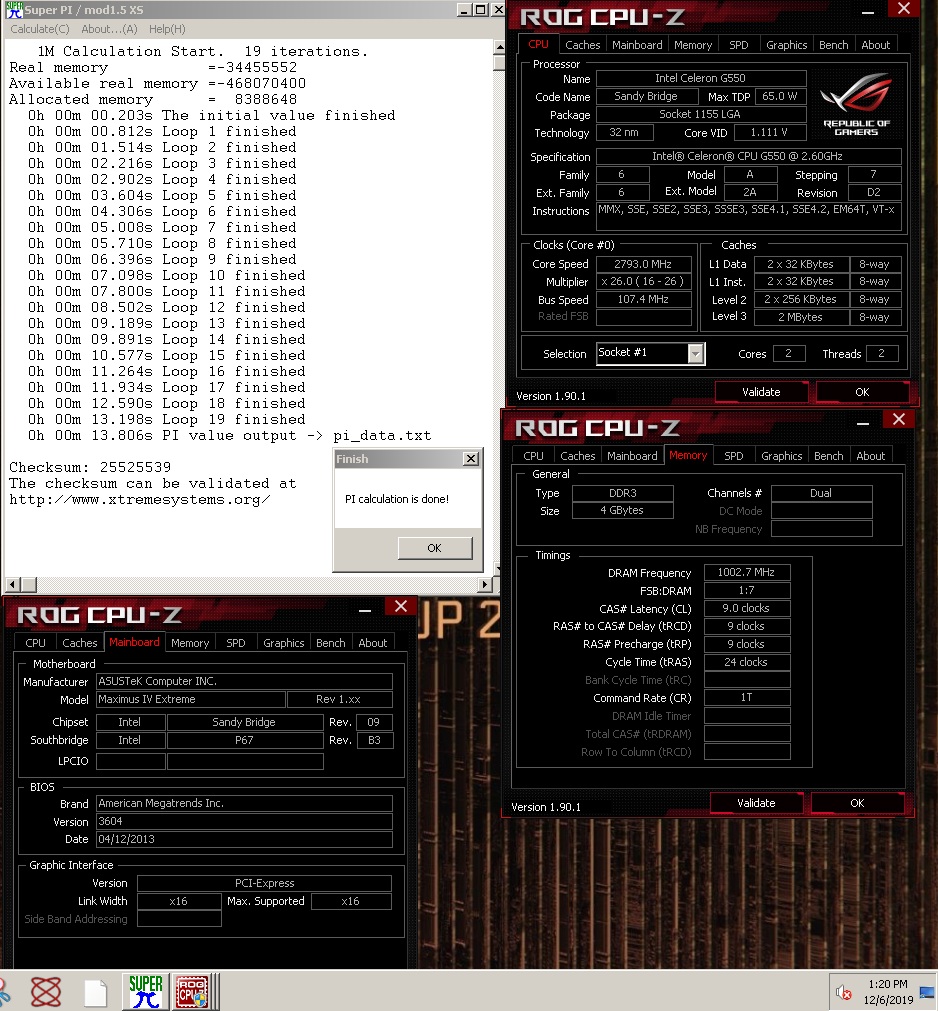Open About tab in Memory CPU-Z window
The height and width of the screenshot is (1011, 938).
click(870, 456)
